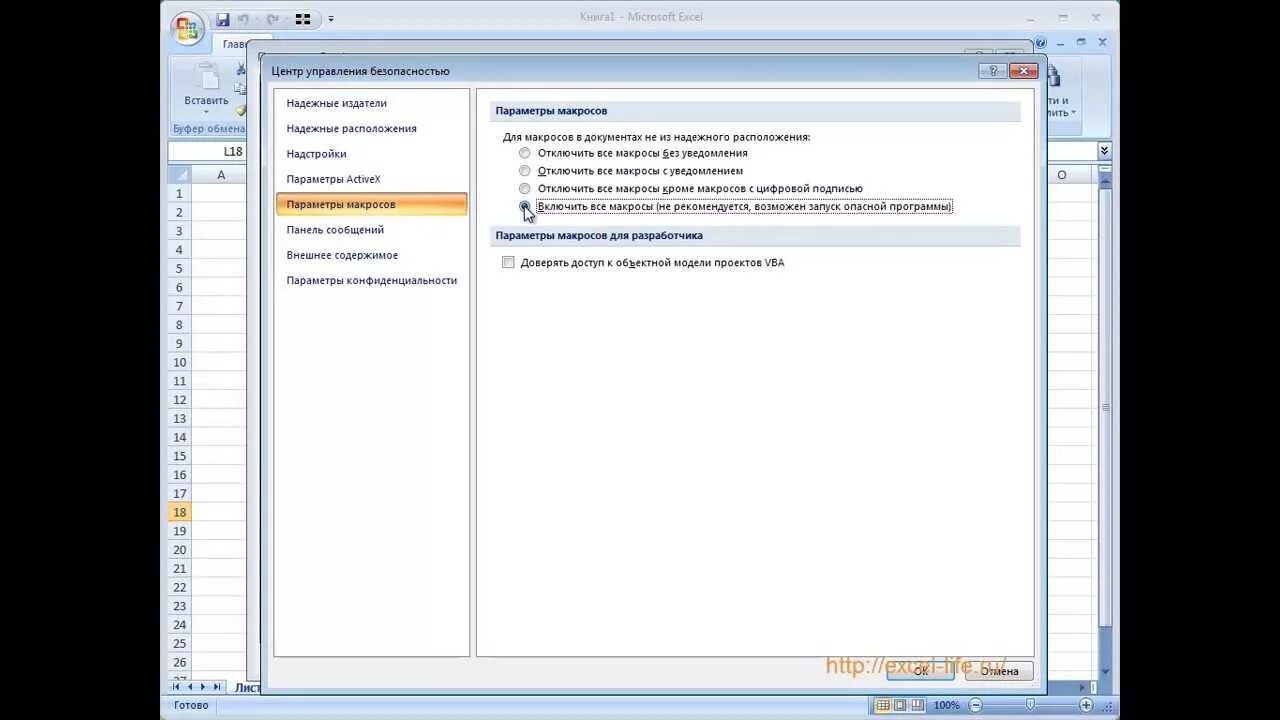The width and height of the screenshot is (1280, 720).
Task: Enable trust access to VBA project model
Action: [x=508, y=262]
